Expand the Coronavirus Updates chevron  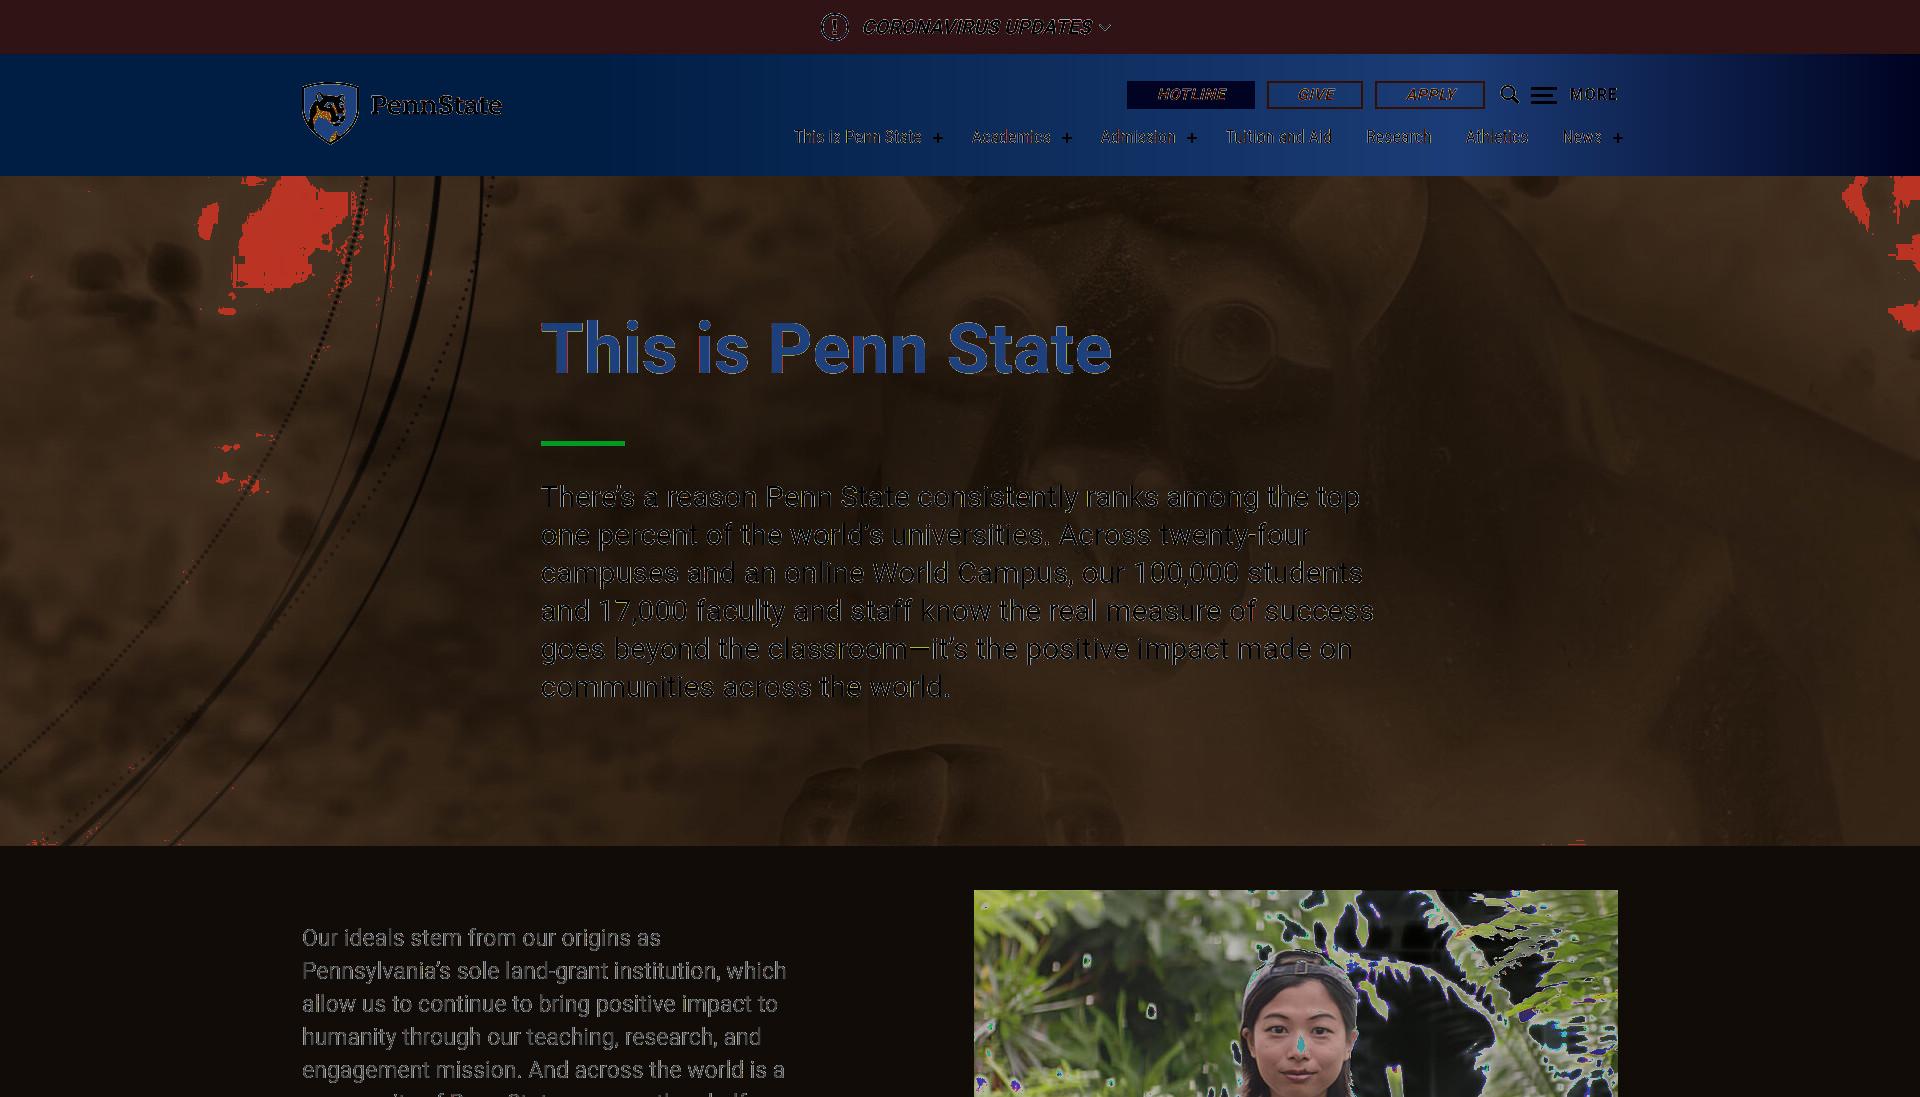pyautogui.click(x=1105, y=28)
